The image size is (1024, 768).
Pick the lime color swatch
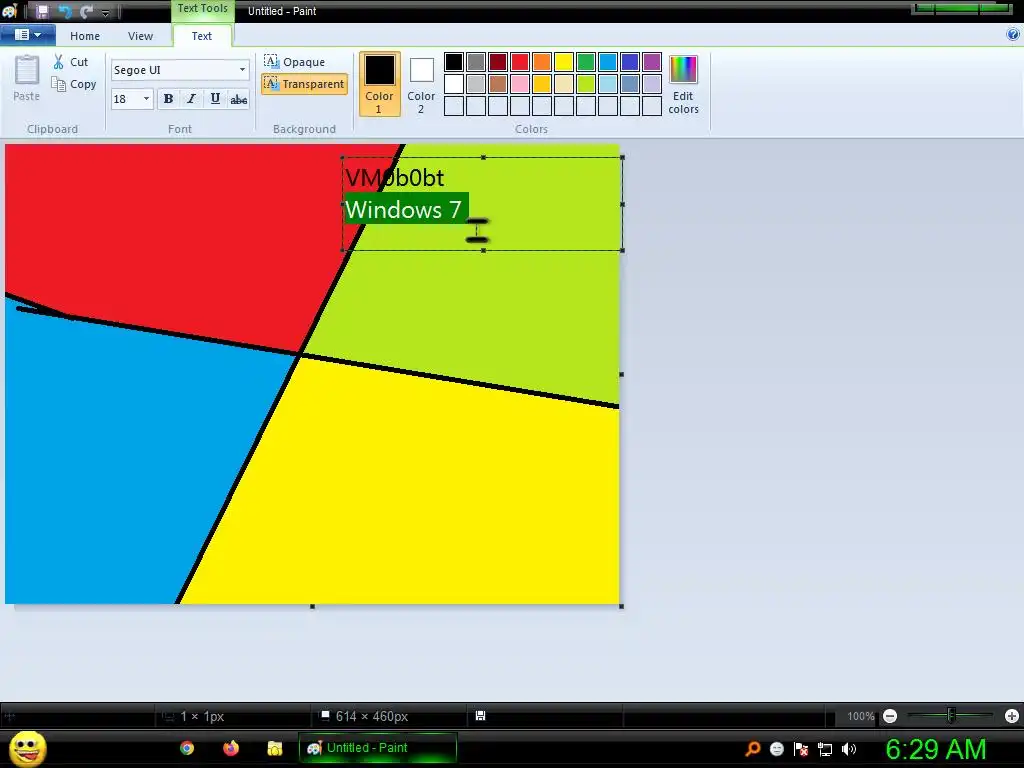tap(586, 84)
